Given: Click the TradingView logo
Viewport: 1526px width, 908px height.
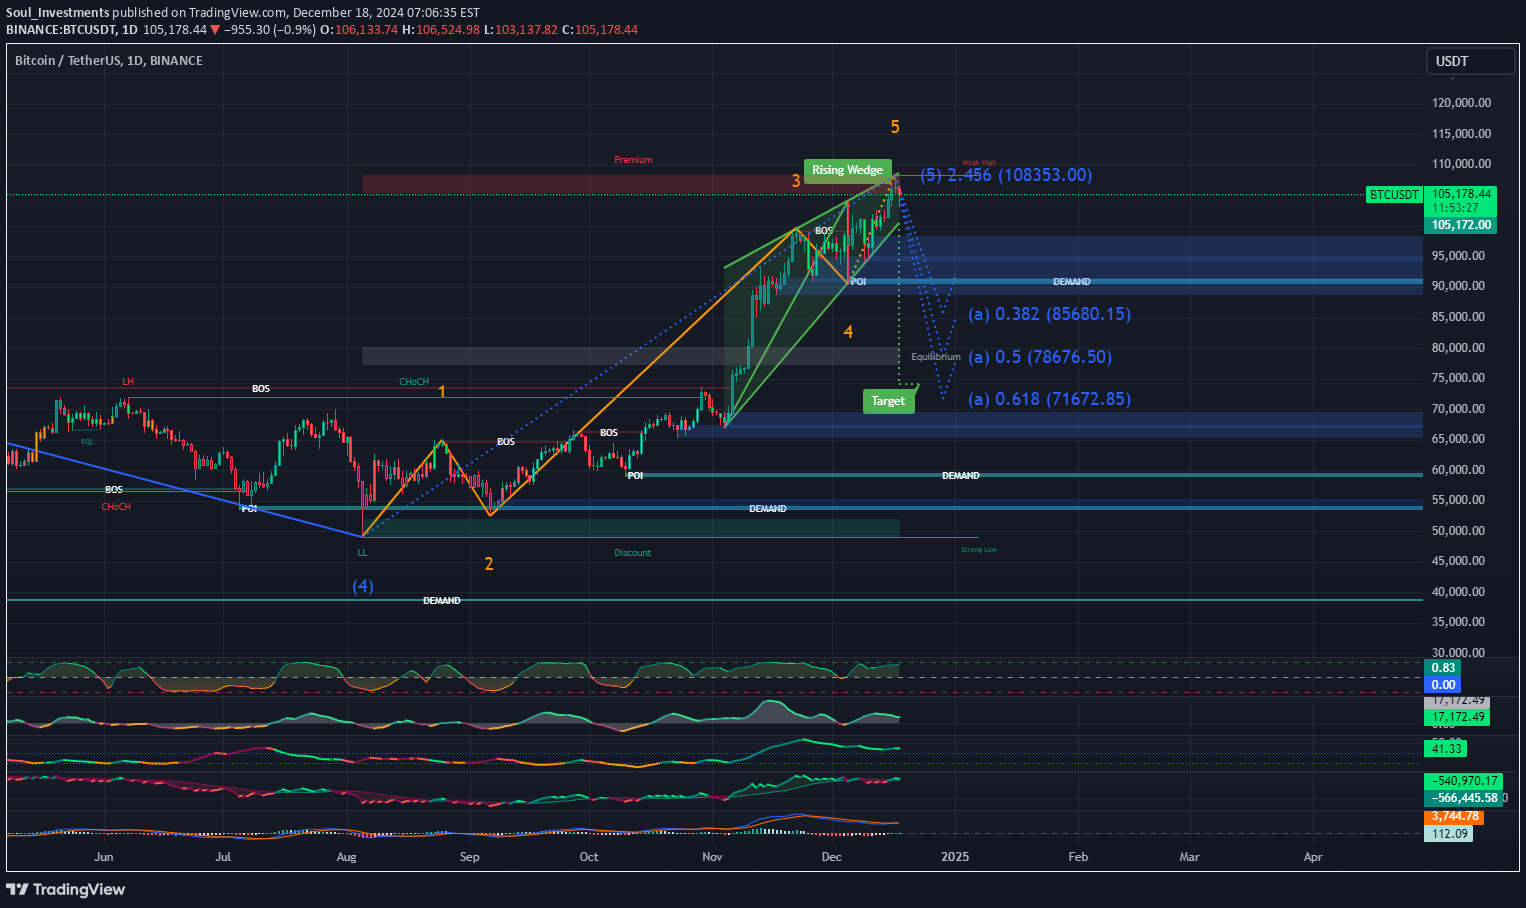Looking at the screenshot, I should [x=66, y=889].
